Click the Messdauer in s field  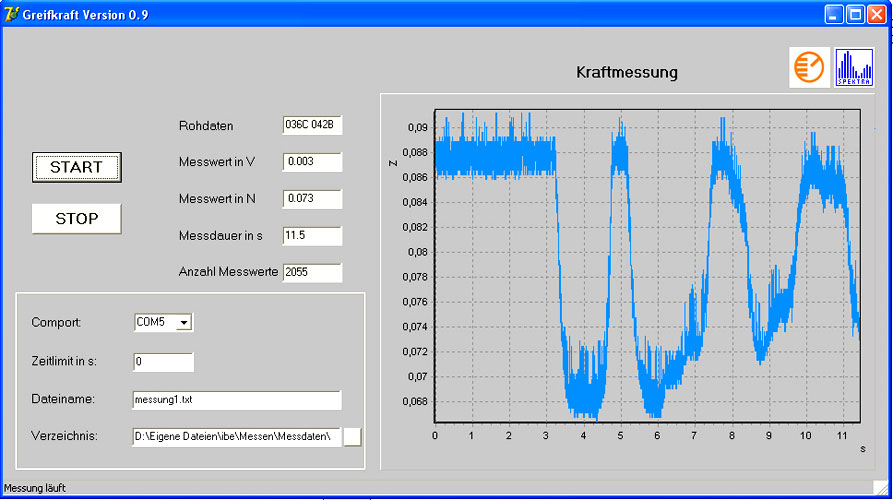[312, 235]
